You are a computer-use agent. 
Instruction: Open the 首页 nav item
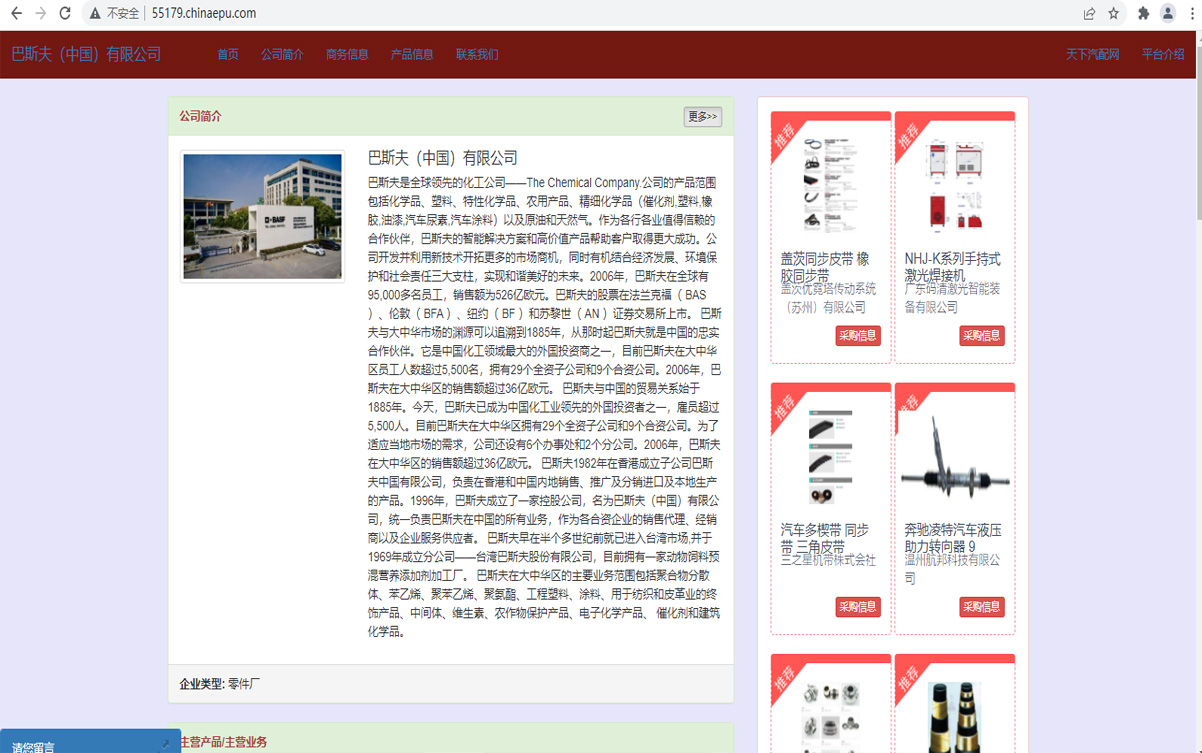(228, 54)
